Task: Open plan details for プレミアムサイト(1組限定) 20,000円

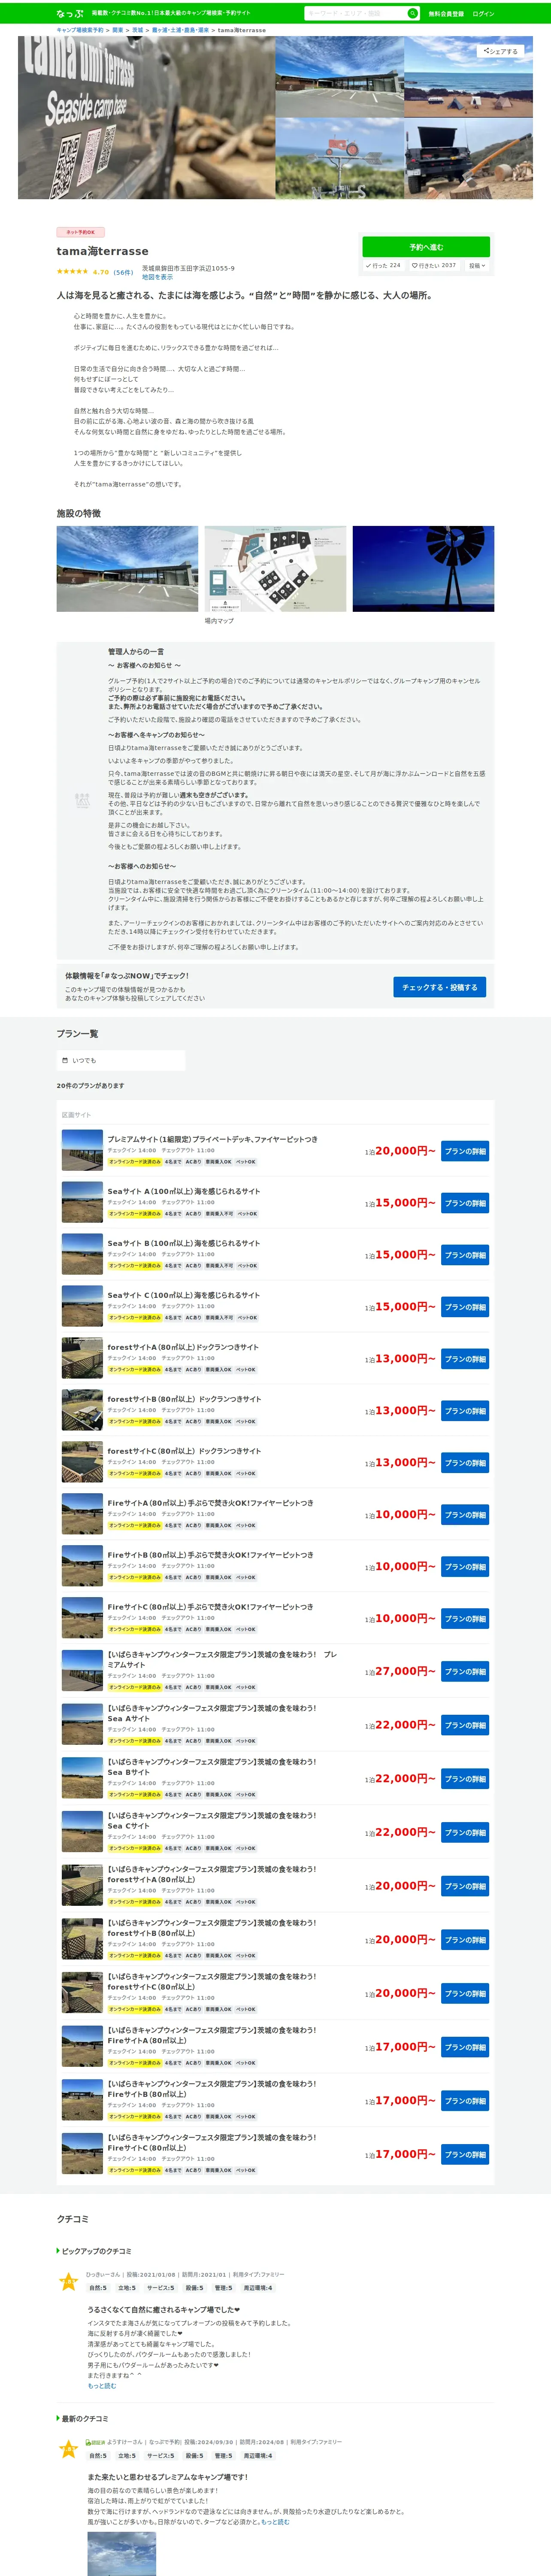Action: (x=465, y=1151)
